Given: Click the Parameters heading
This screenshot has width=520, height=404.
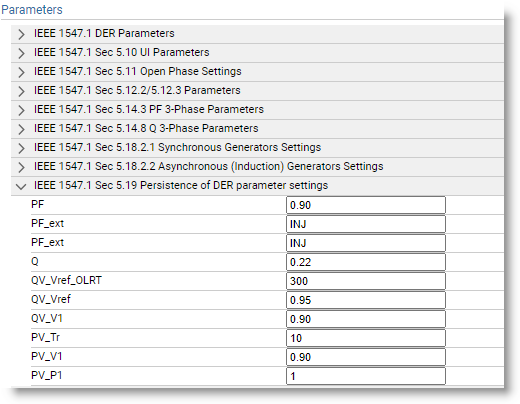Looking at the screenshot, I should click(32, 10).
